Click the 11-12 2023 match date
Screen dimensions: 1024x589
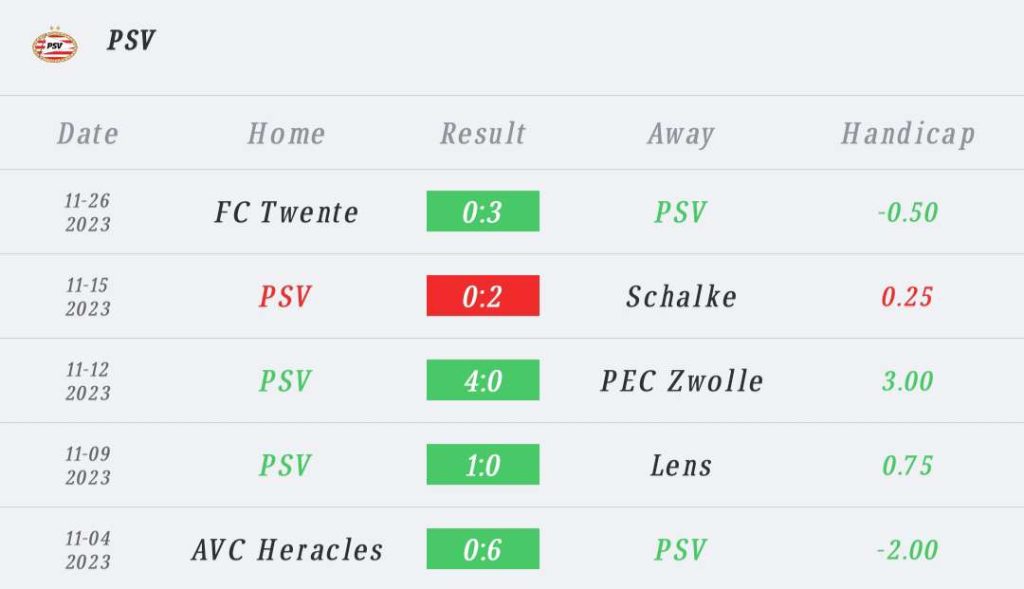tap(88, 381)
